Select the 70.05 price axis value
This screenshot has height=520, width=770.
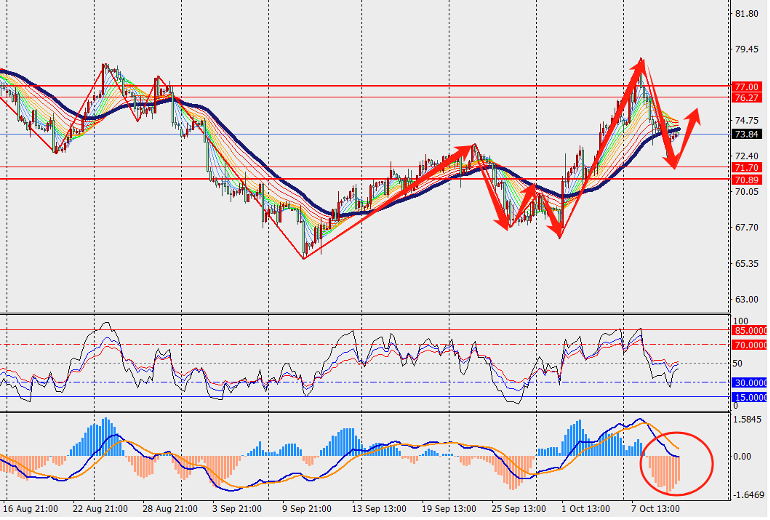pos(747,192)
